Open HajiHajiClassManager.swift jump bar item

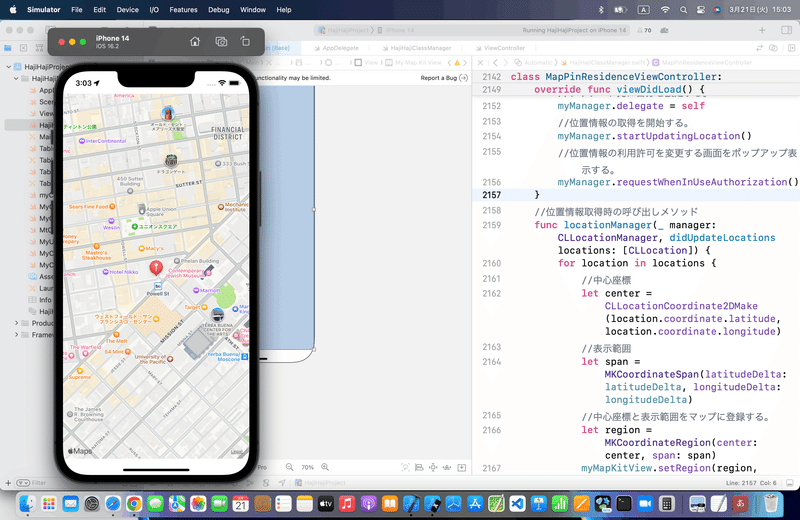point(604,62)
